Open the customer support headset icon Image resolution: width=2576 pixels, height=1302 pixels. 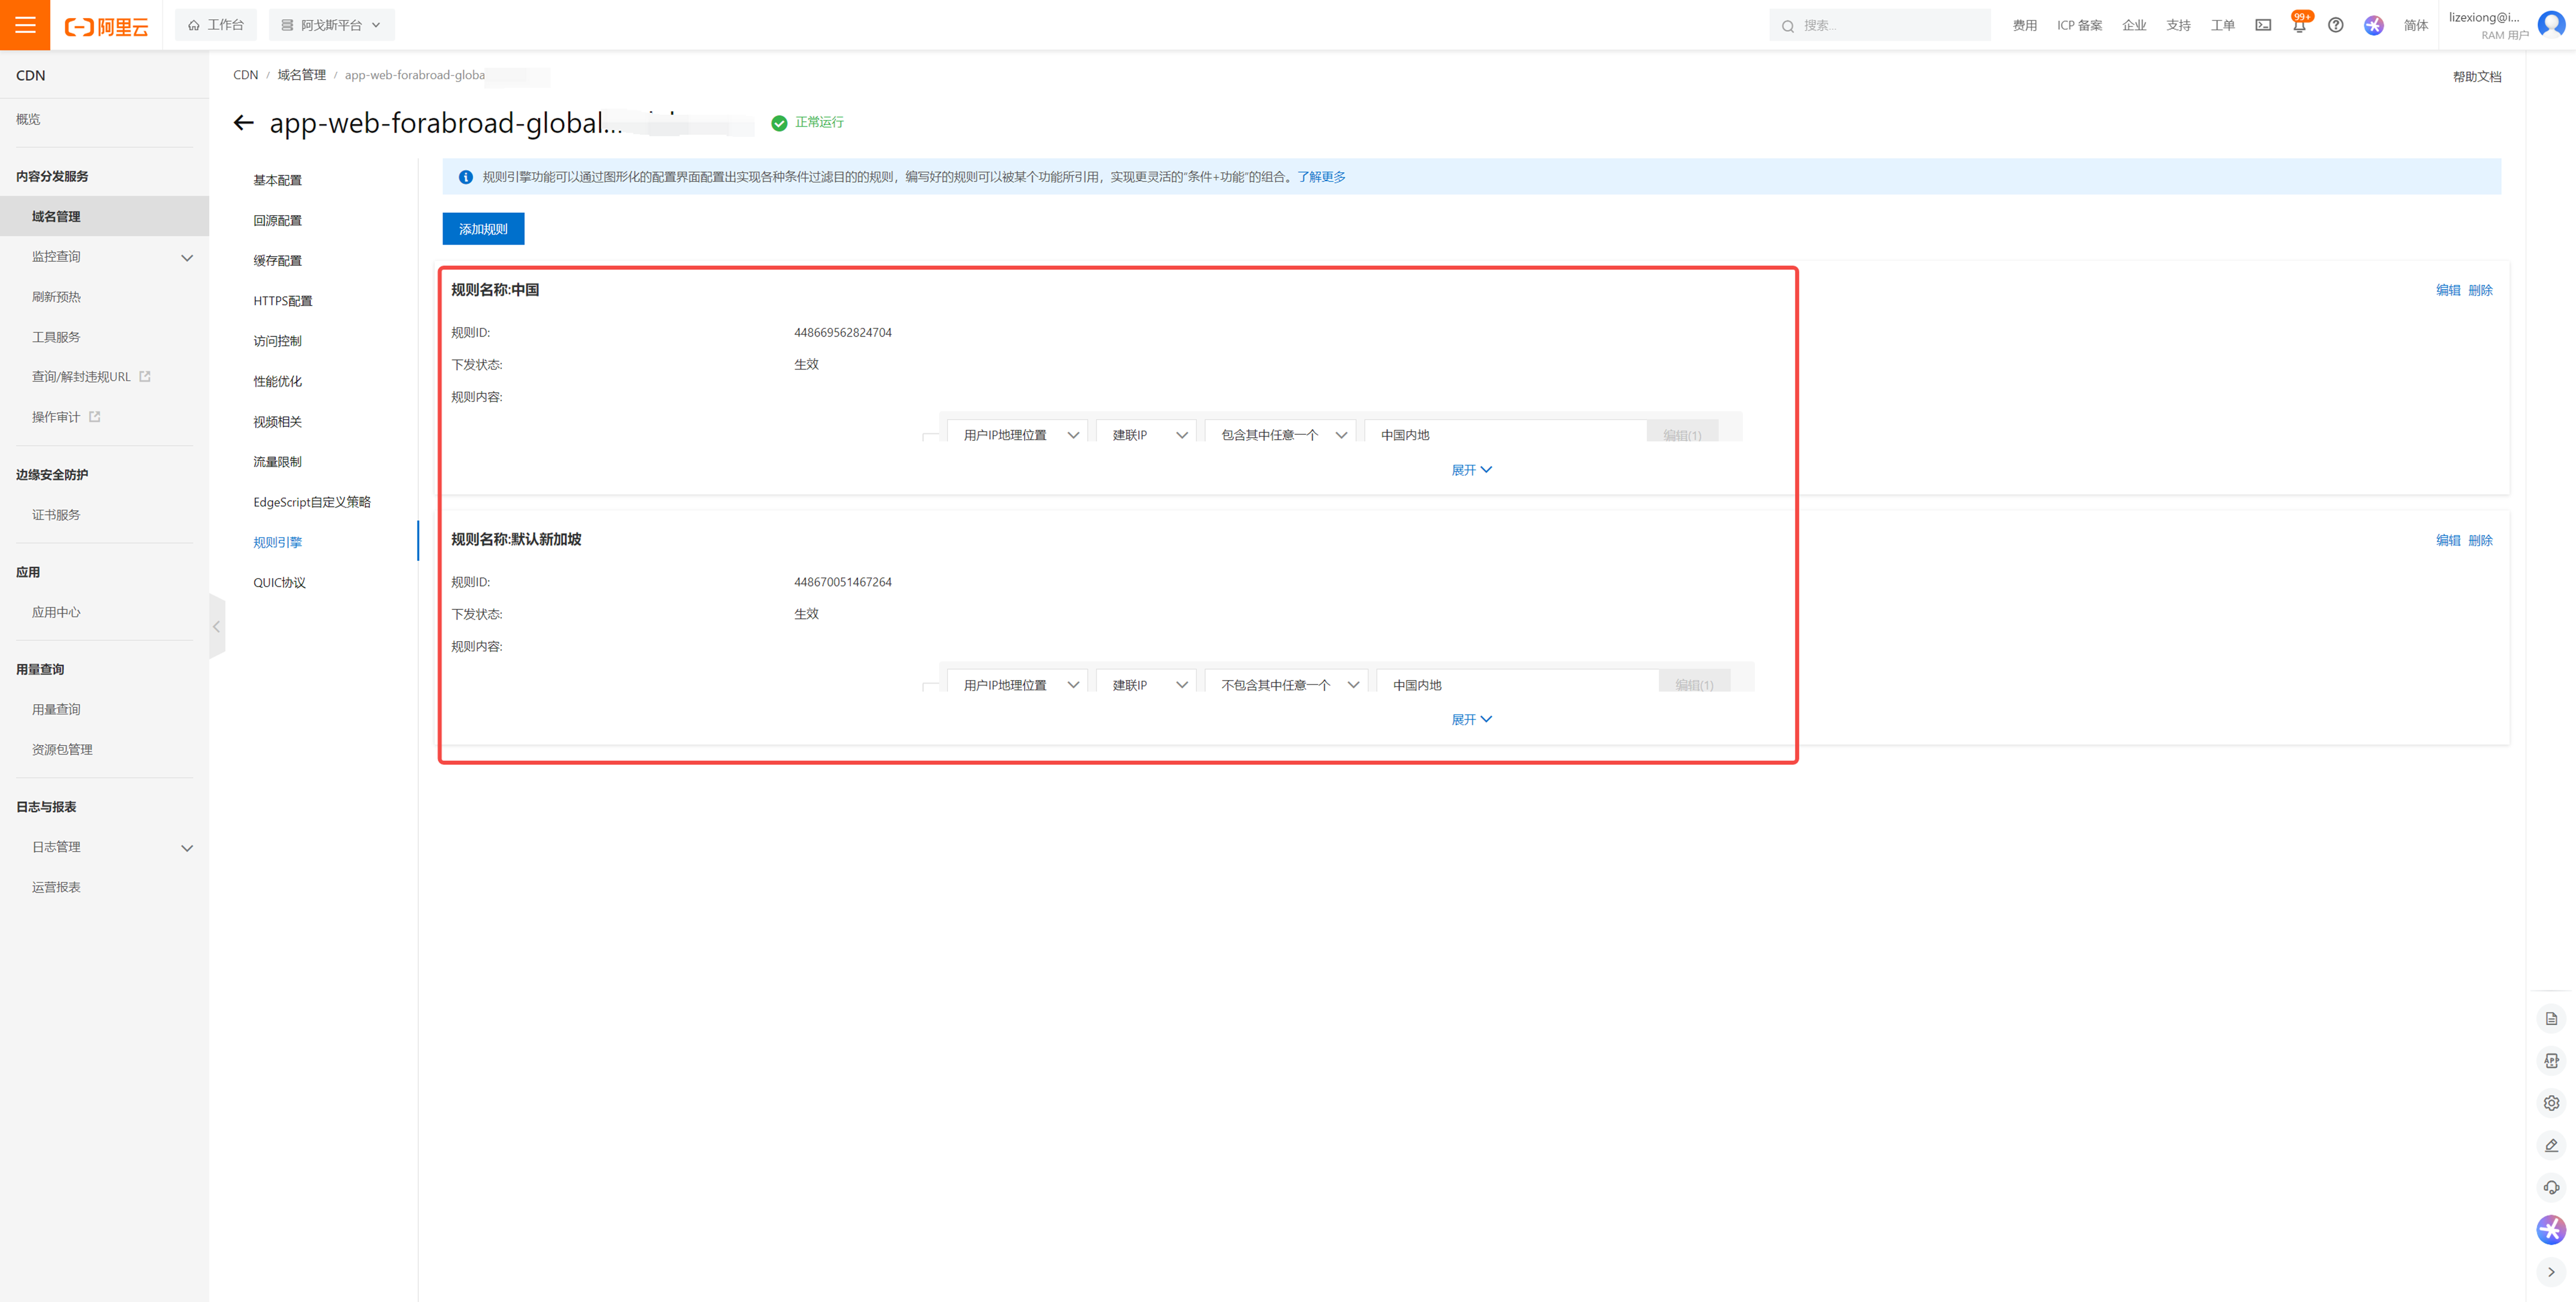(2551, 1187)
